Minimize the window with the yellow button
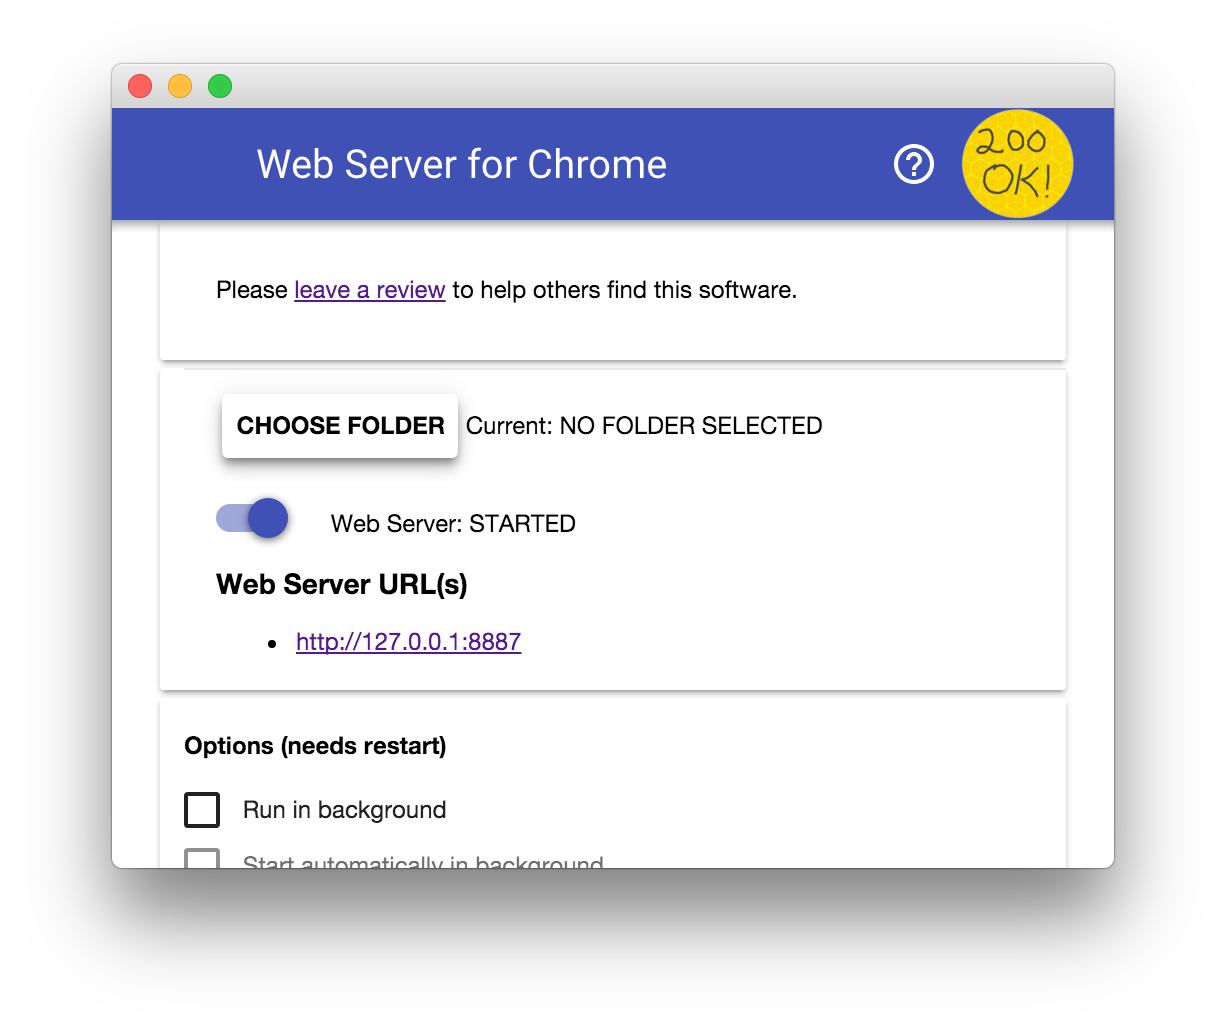 tap(179, 86)
